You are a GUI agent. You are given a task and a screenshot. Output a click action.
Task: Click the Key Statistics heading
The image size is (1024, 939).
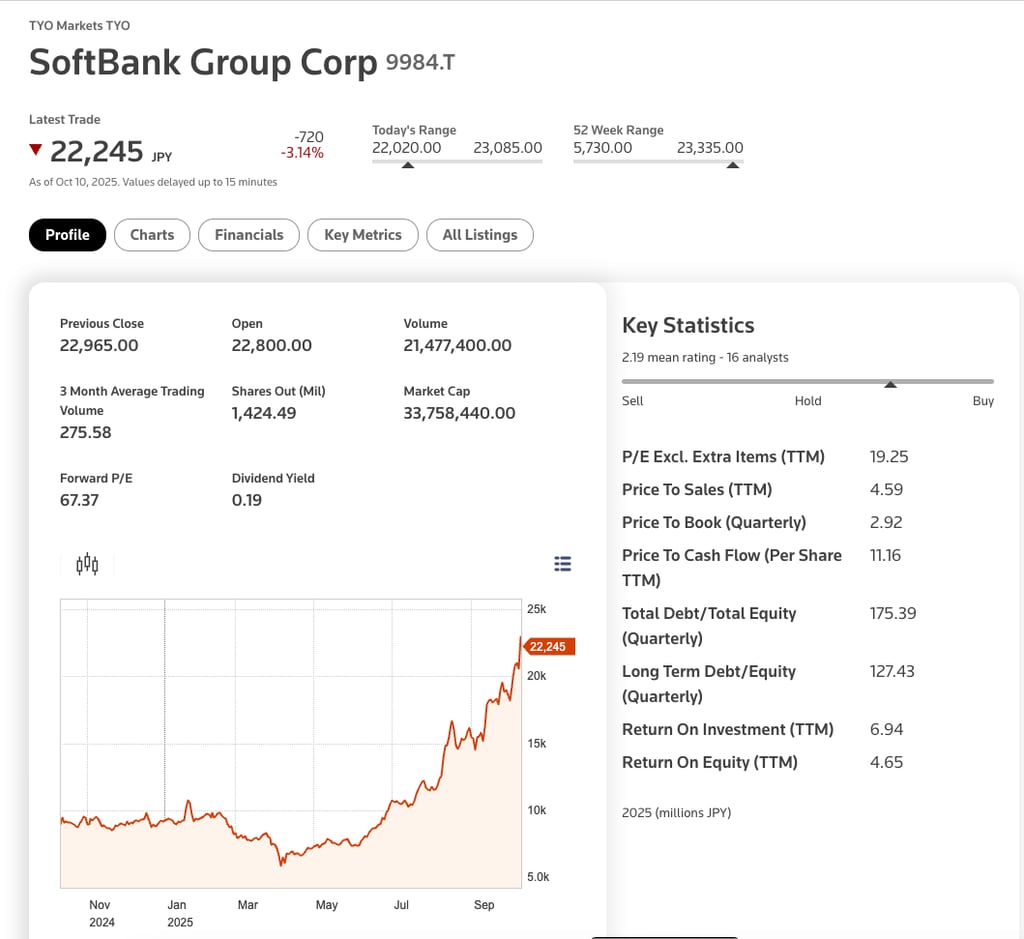point(688,325)
